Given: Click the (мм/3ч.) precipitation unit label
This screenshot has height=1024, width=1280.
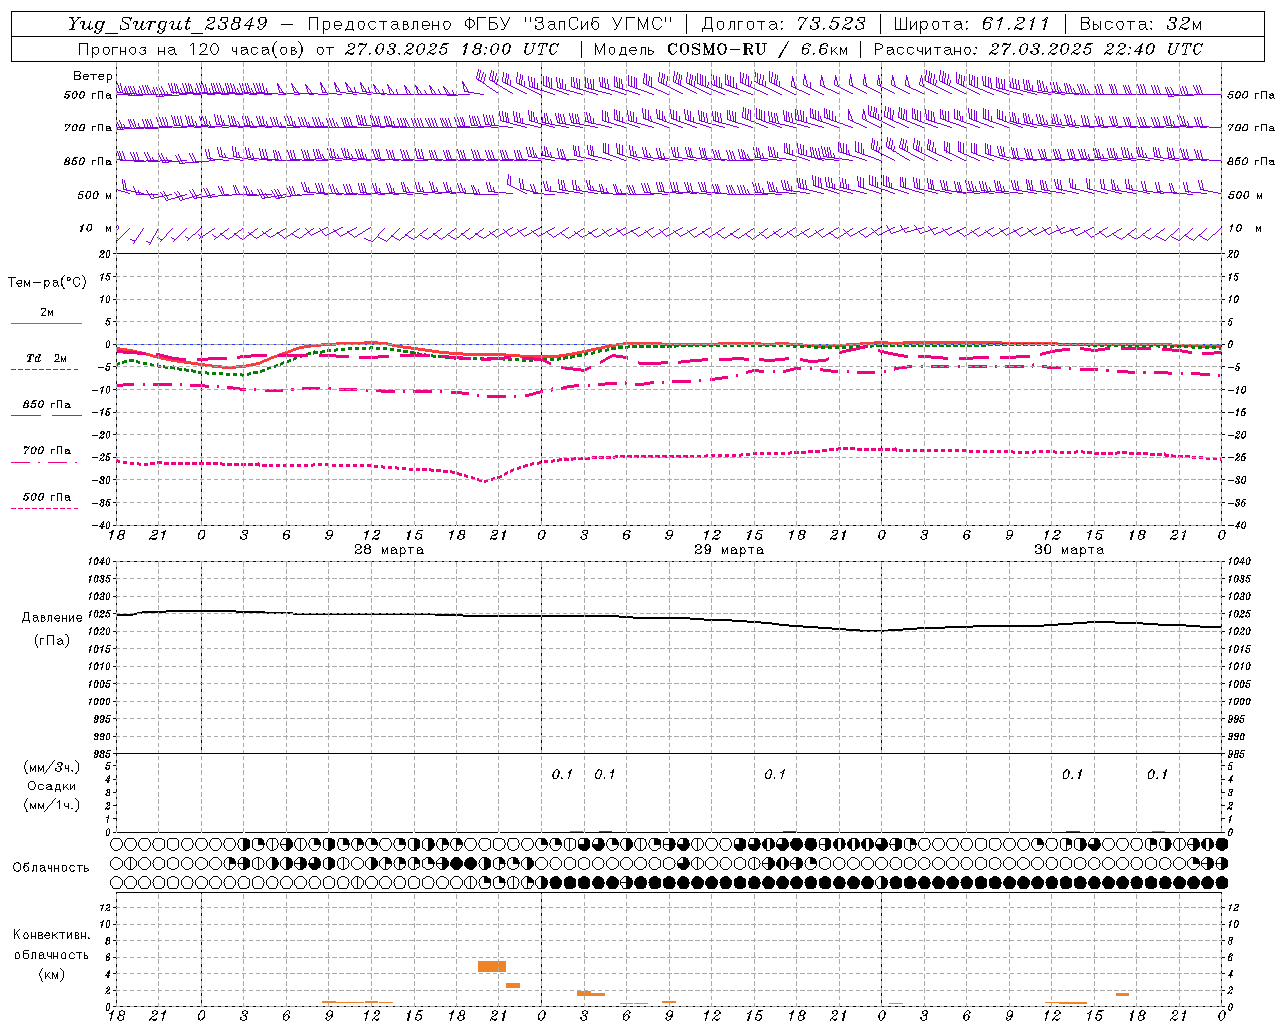Looking at the screenshot, I should [52, 767].
